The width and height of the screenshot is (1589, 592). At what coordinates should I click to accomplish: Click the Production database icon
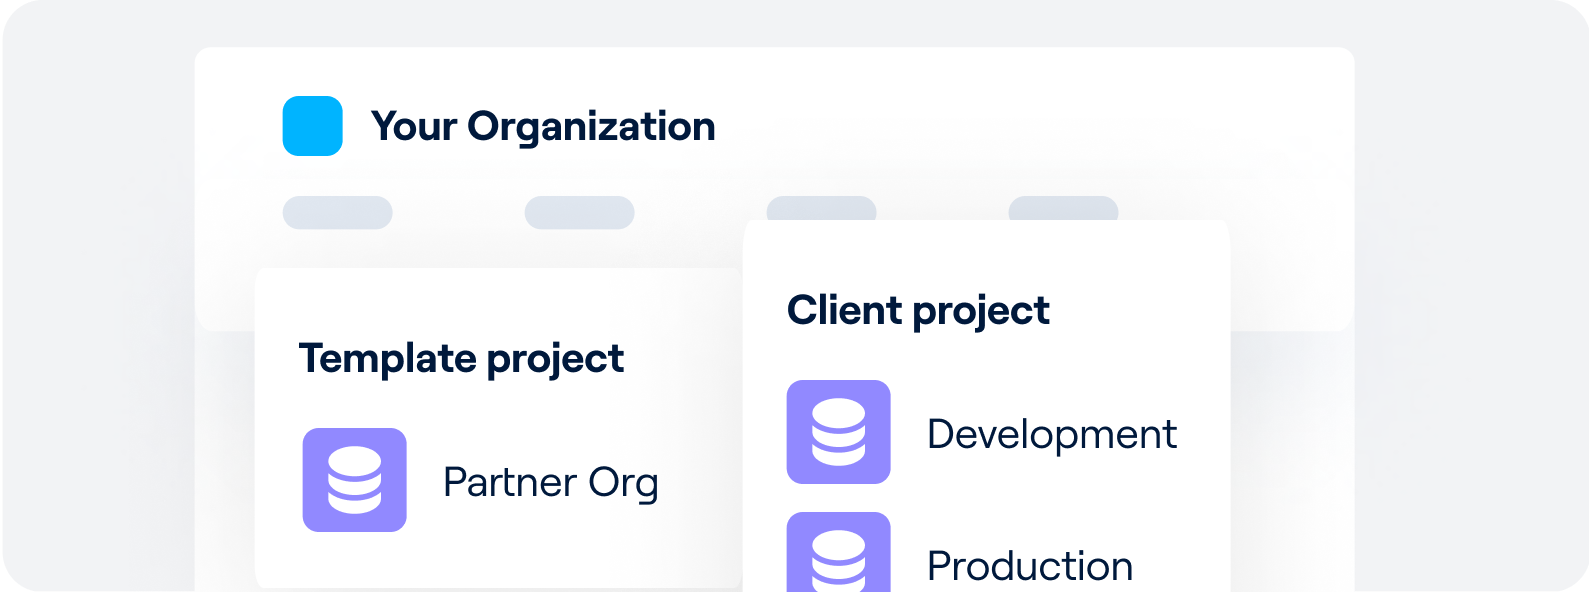838,553
